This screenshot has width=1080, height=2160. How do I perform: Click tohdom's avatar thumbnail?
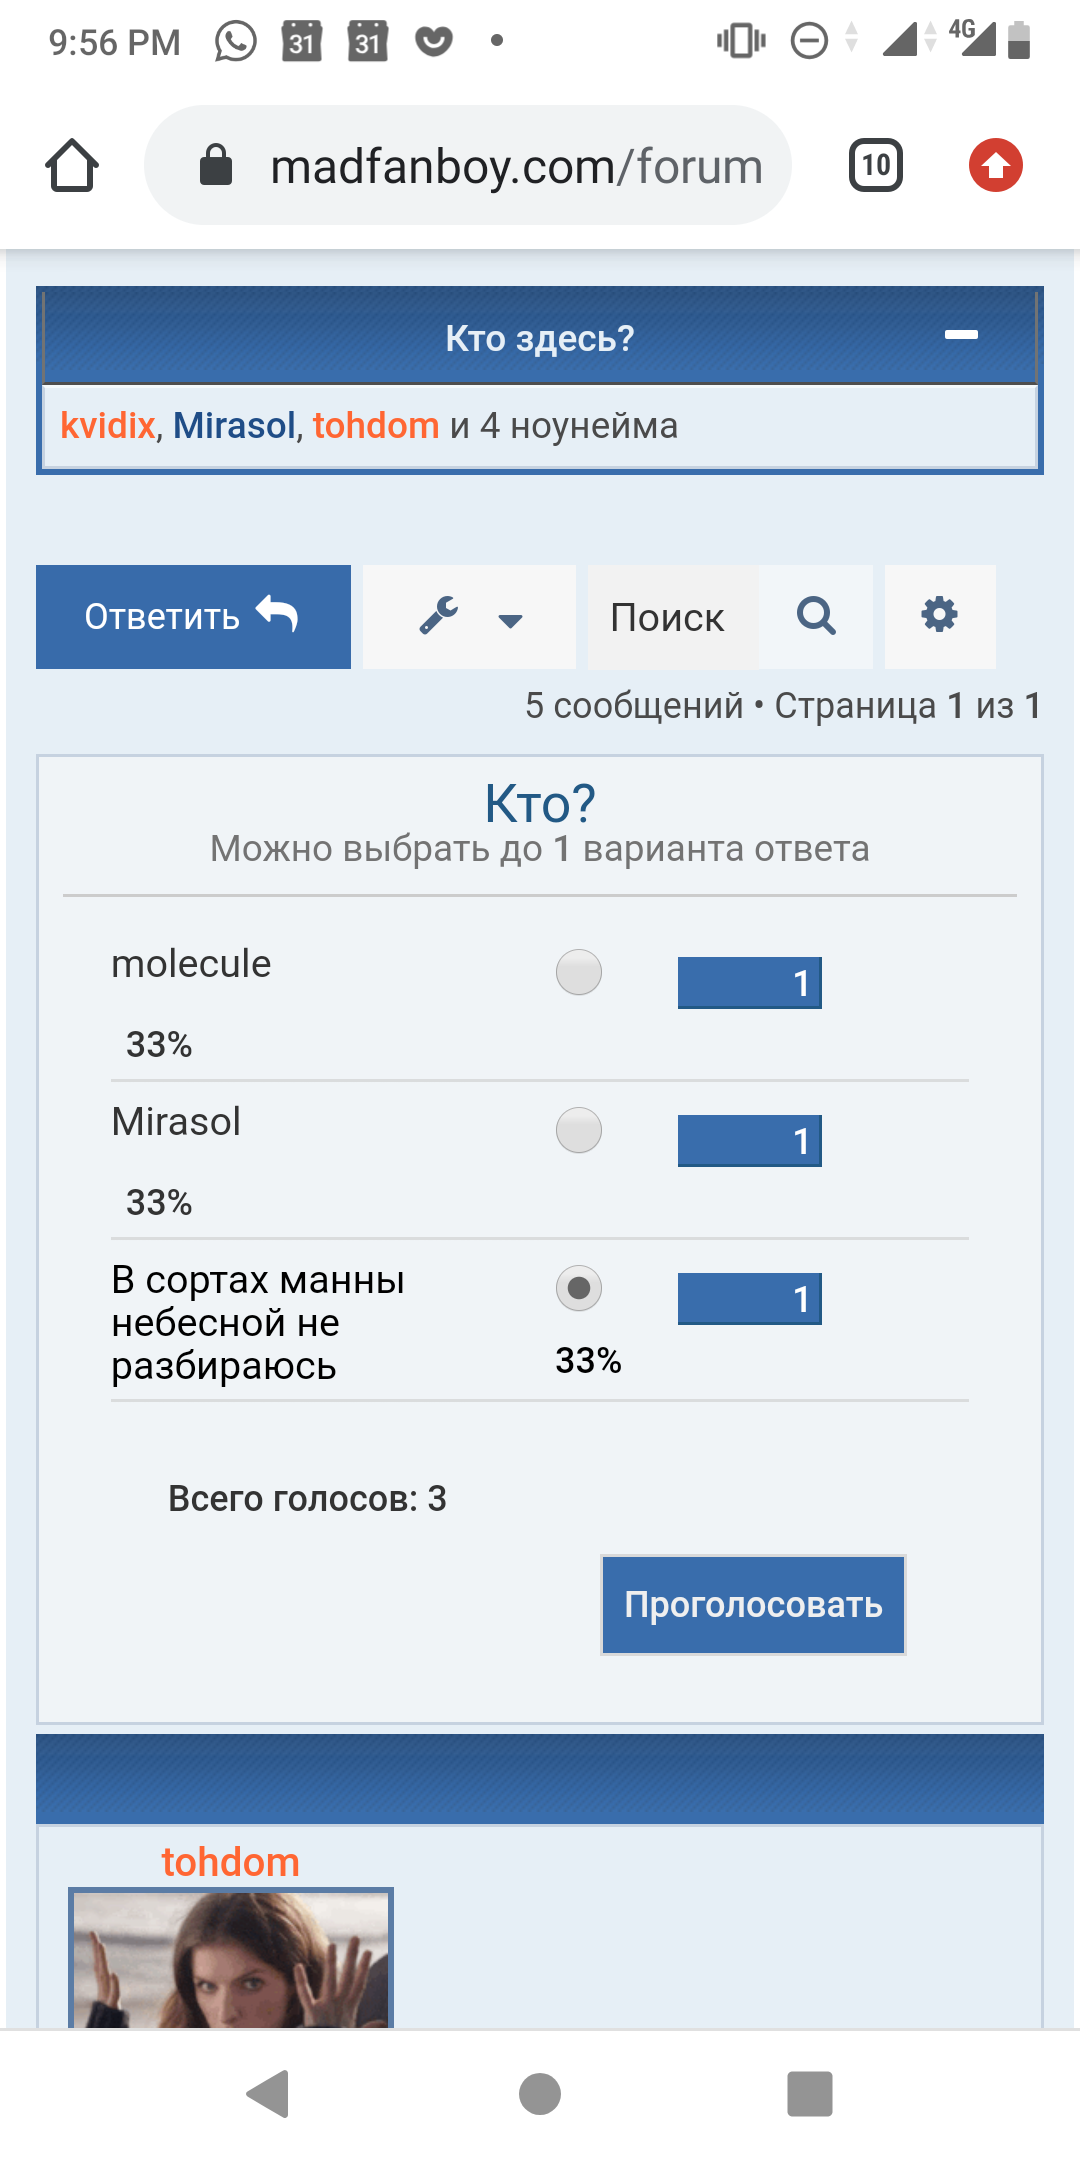coord(230,1958)
